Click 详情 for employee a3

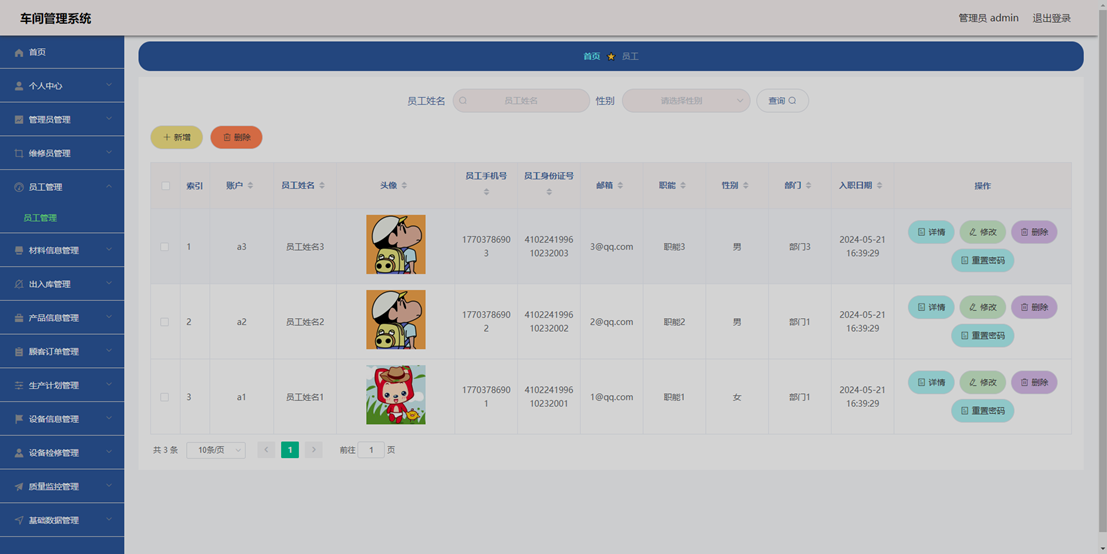[x=931, y=232]
